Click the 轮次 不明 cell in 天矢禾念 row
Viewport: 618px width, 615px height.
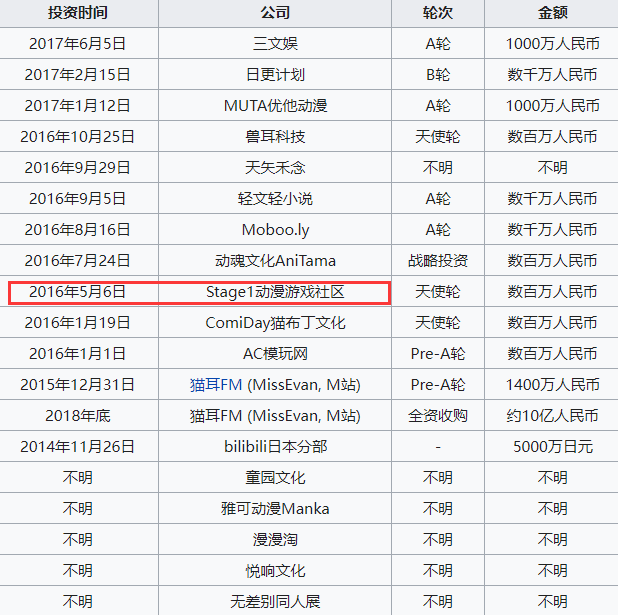[x=438, y=168]
